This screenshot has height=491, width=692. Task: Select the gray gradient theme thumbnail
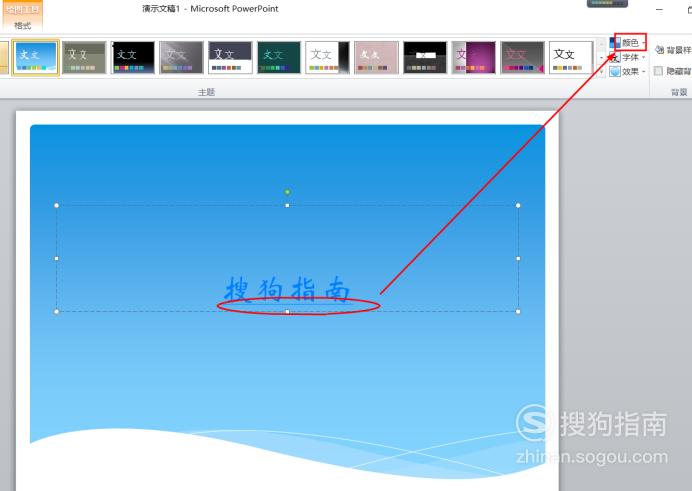(x=181, y=57)
